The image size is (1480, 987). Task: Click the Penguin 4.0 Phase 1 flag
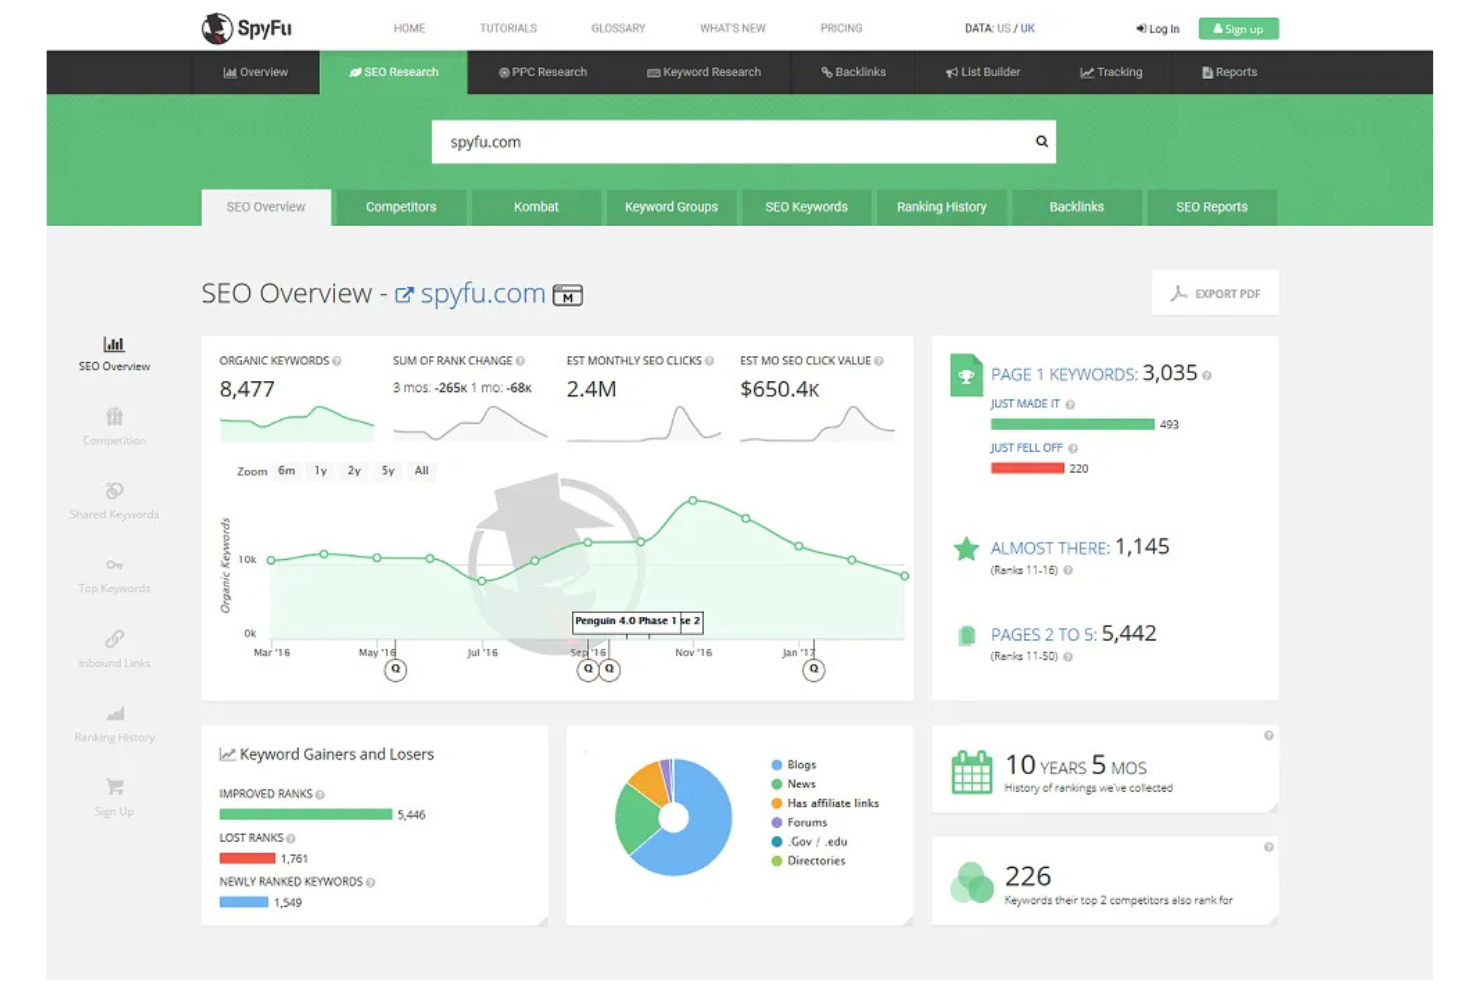click(x=626, y=621)
